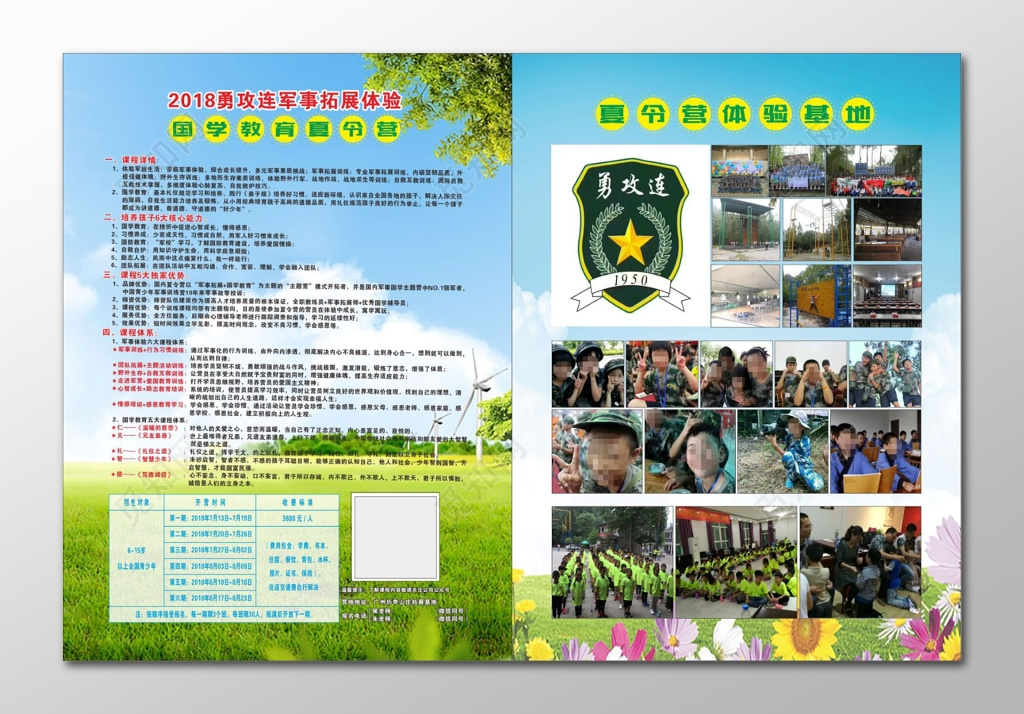Open the yellow climbing wall photo
Viewport: 1024px width, 714px height.
tap(816, 295)
